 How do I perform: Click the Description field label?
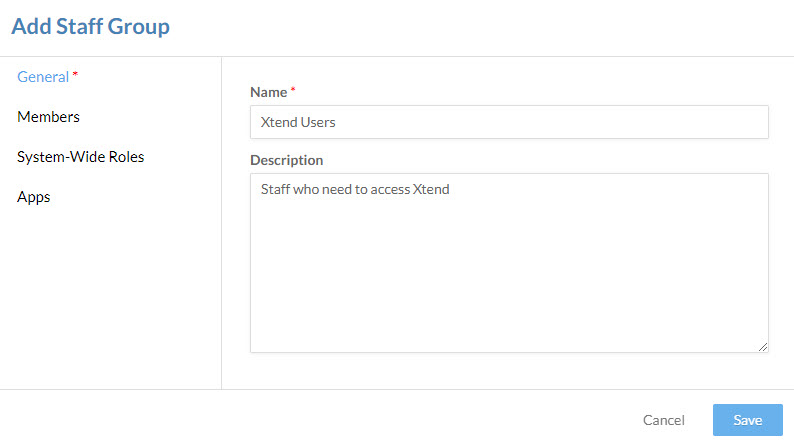click(287, 160)
